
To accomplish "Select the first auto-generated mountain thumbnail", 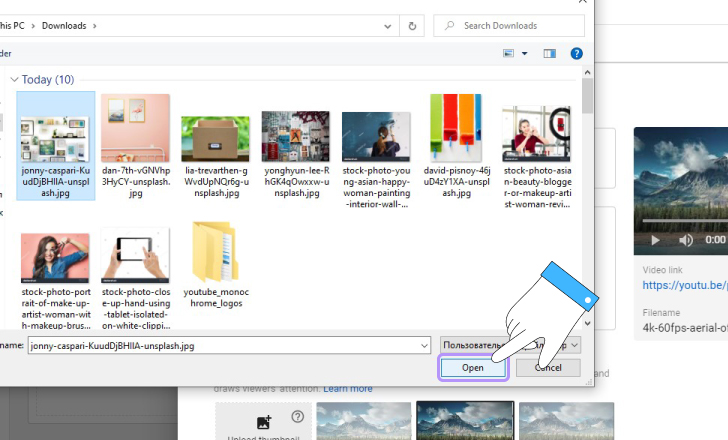I will [x=364, y=421].
